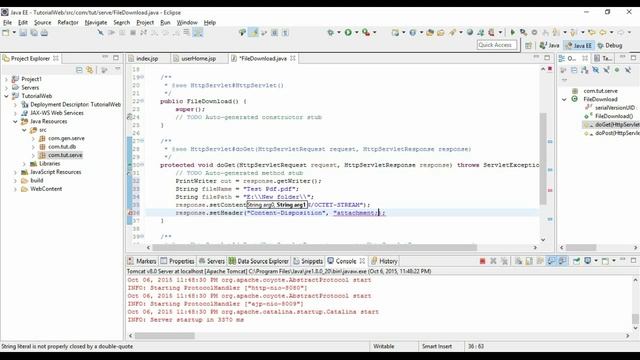Click the Save icon in the toolbar
This screenshot has width=640, height=360.
tap(23, 33)
